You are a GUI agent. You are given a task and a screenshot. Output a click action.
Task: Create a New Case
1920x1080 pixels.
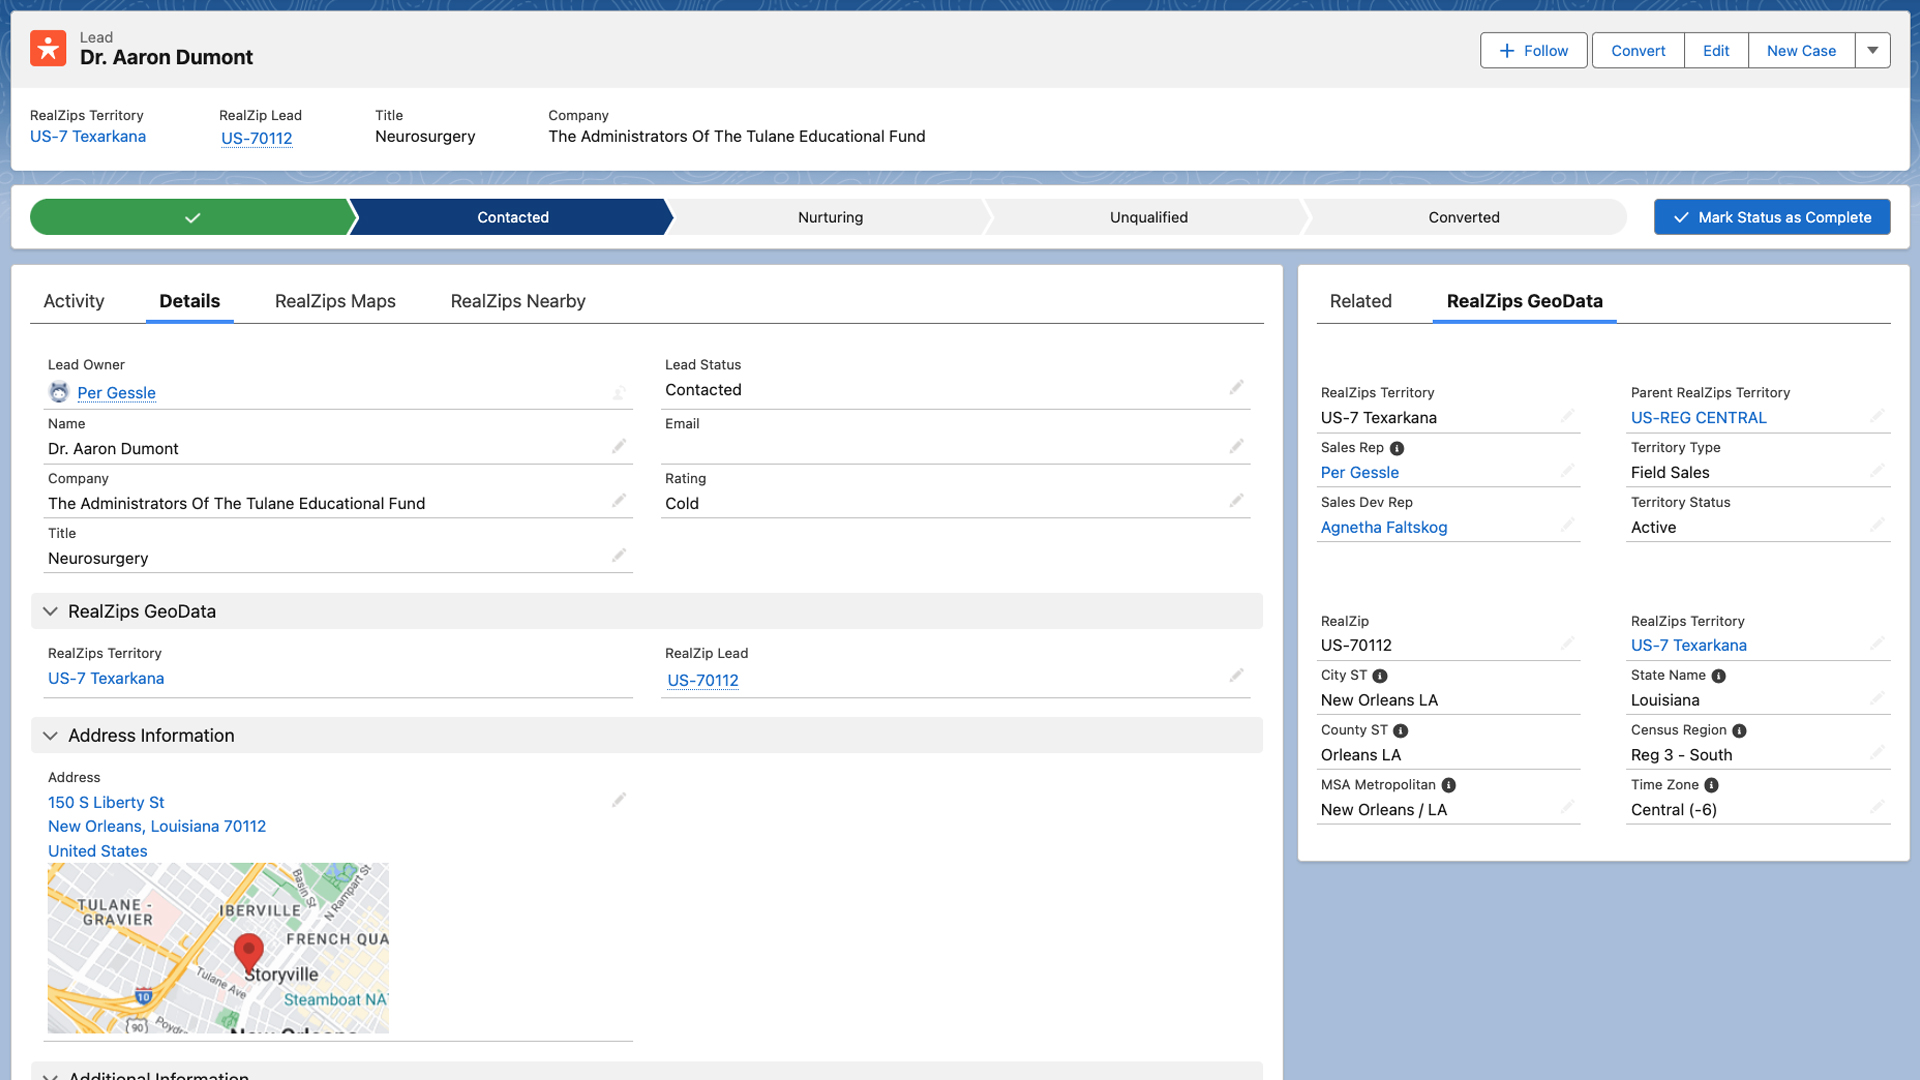coord(1801,50)
